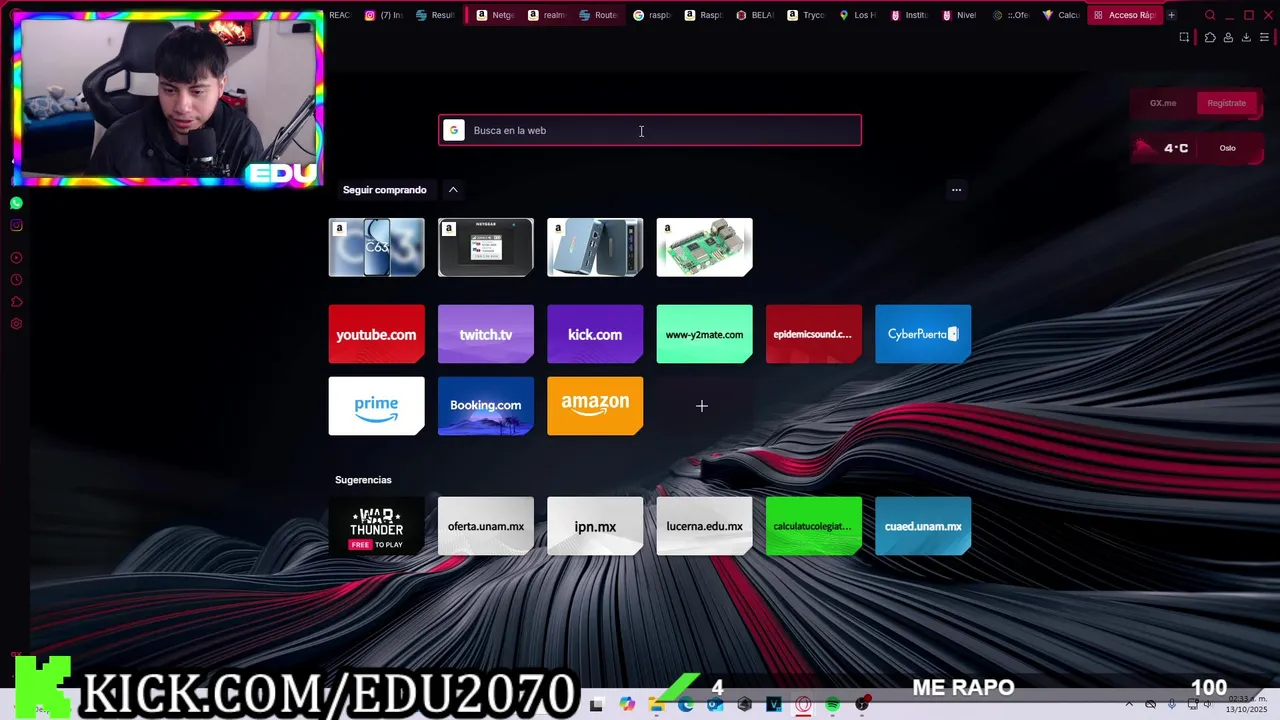
Task: Open Microsoft Edge on the taskbar
Action: point(686,704)
